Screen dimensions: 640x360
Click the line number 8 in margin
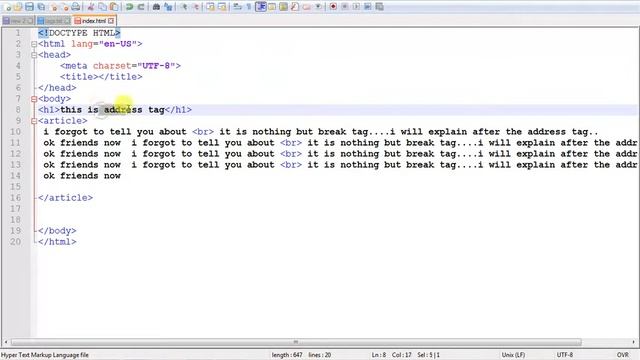18,110
